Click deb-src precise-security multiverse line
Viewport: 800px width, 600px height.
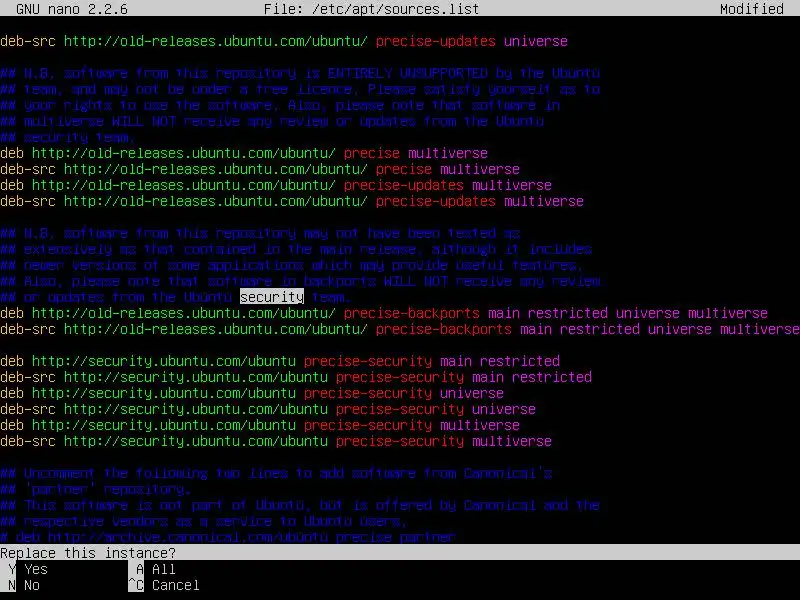click(x=276, y=441)
